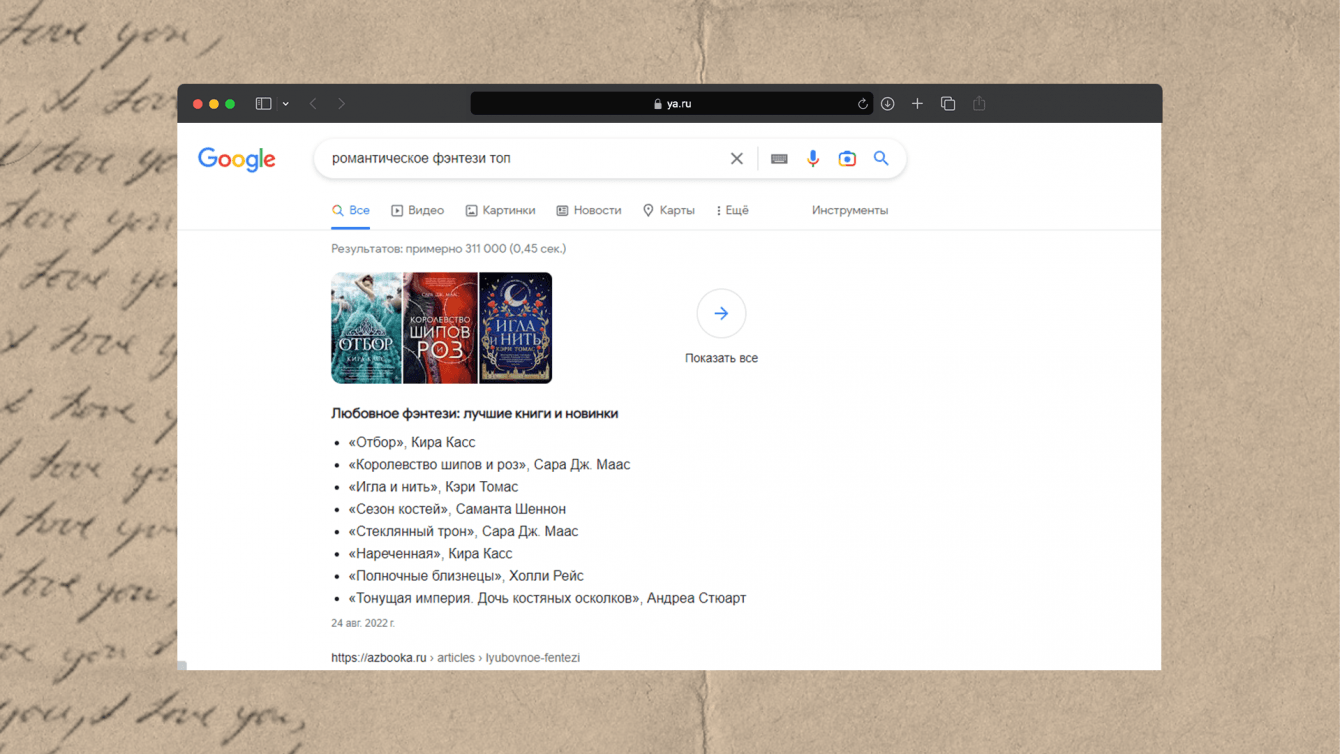Clear the search query with X icon

pos(737,159)
